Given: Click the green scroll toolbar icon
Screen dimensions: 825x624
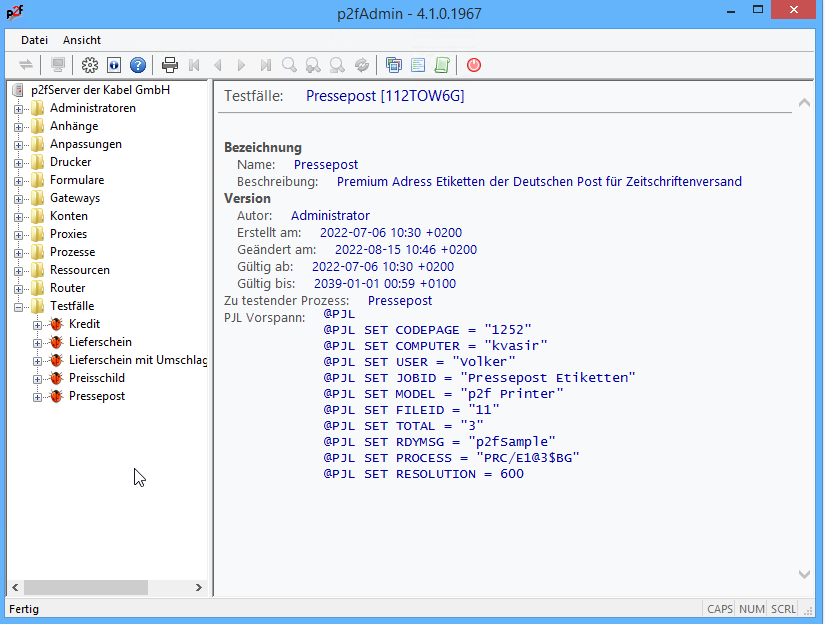Looking at the screenshot, I should pos(442,65).
